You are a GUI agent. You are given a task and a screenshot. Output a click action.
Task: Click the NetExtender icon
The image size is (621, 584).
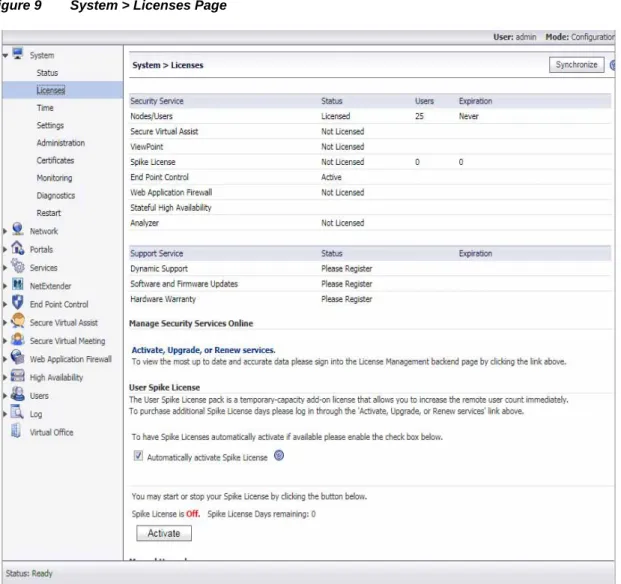coord(17,284)
